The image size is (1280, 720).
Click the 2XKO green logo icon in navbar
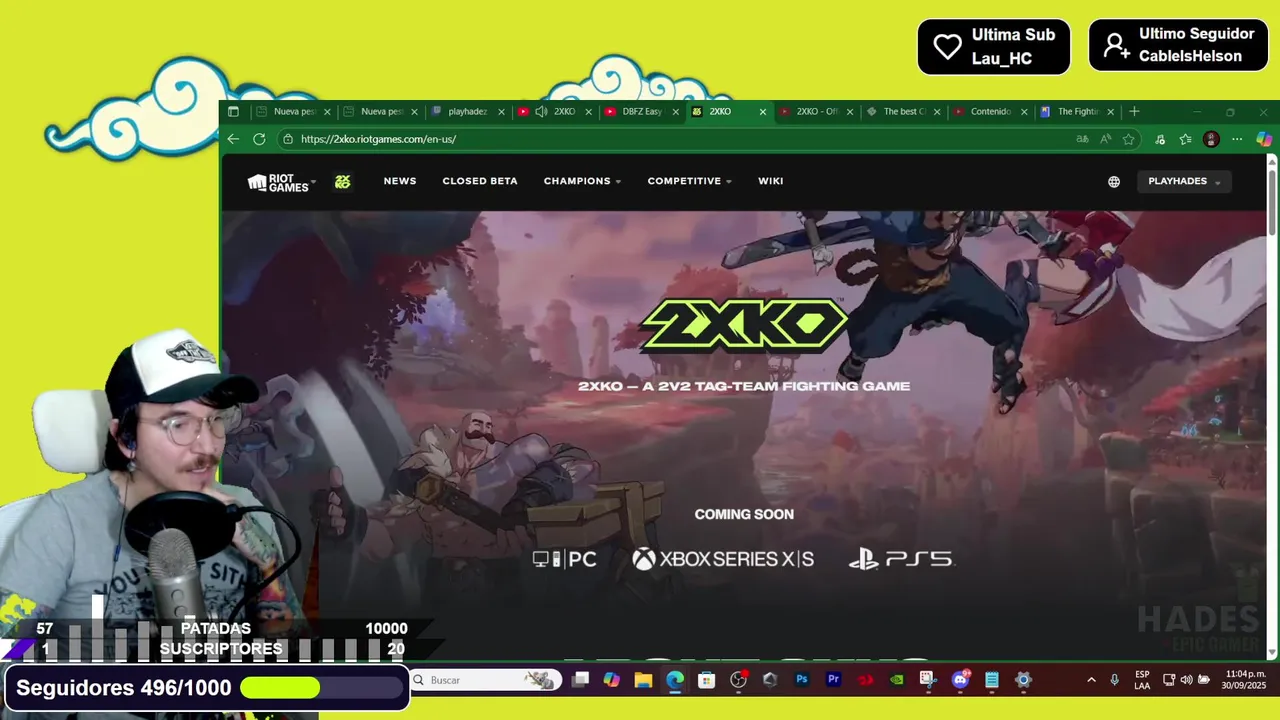coord(343,181)
